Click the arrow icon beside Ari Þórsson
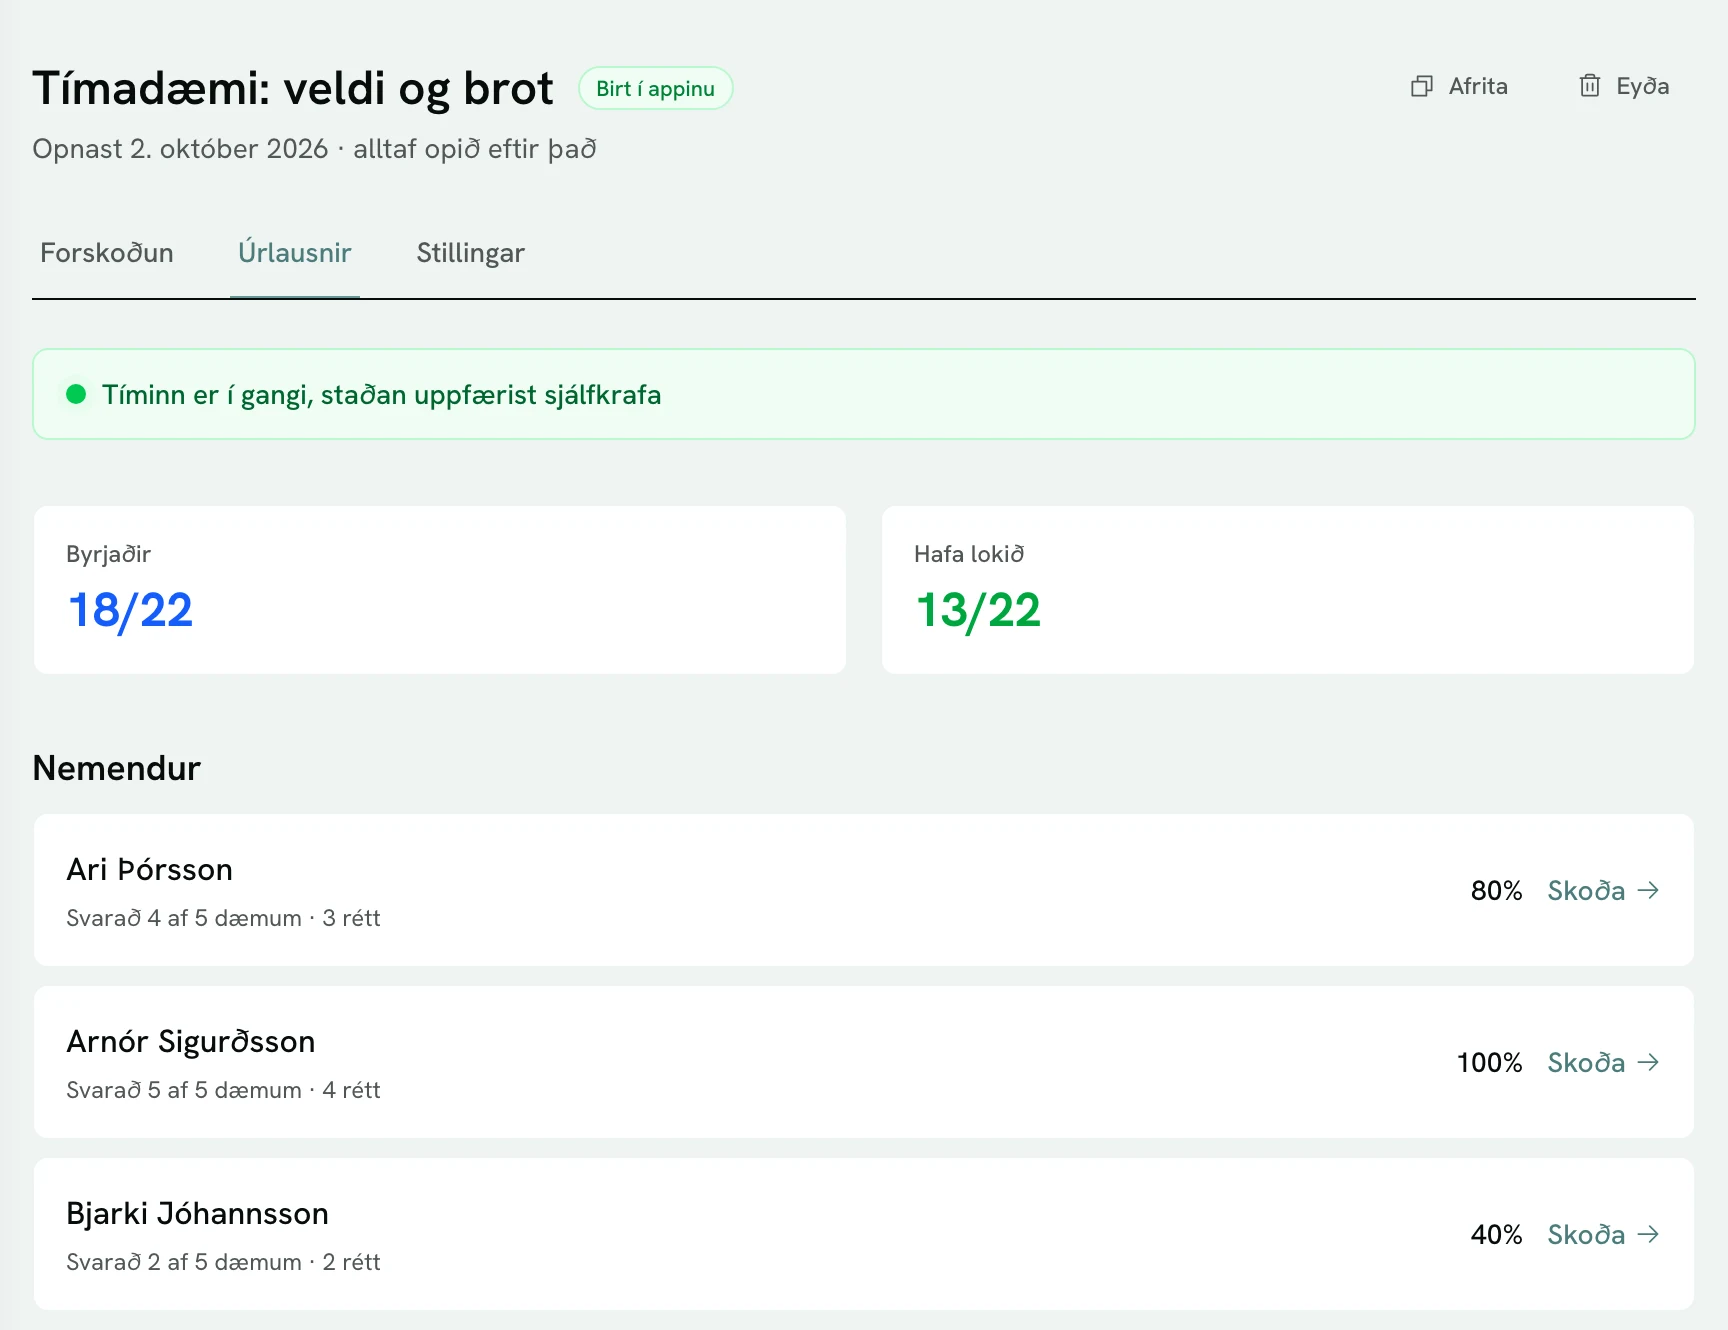This screenshot has height=1330, width=1728. [1648, 890]
